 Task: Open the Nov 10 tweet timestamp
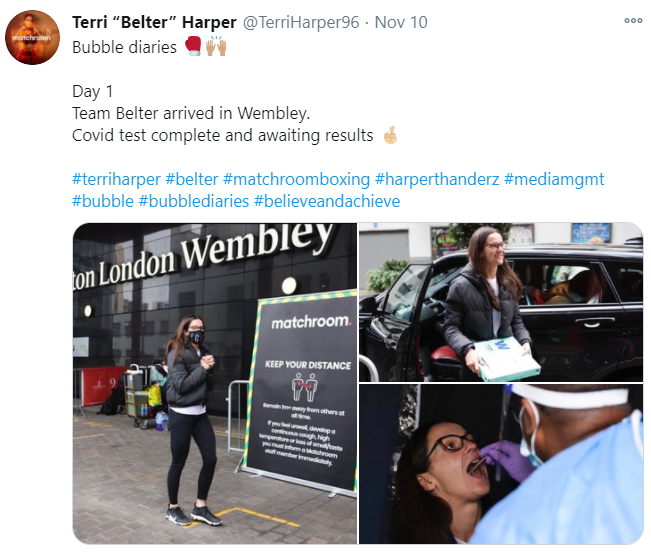[401, 22]
